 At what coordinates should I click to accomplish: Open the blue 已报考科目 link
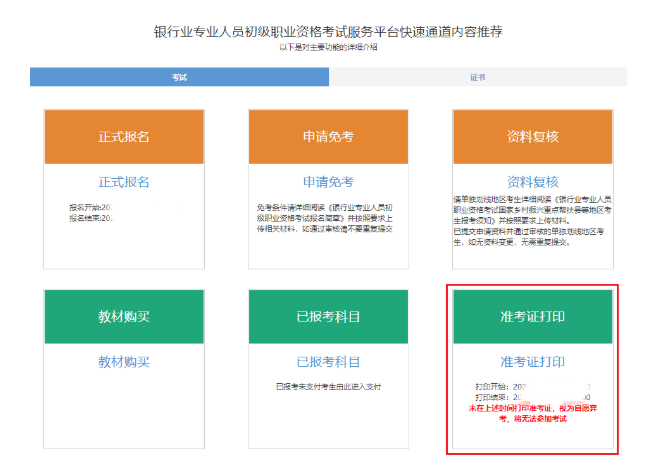pyautogui.click(x=328, y=362)
